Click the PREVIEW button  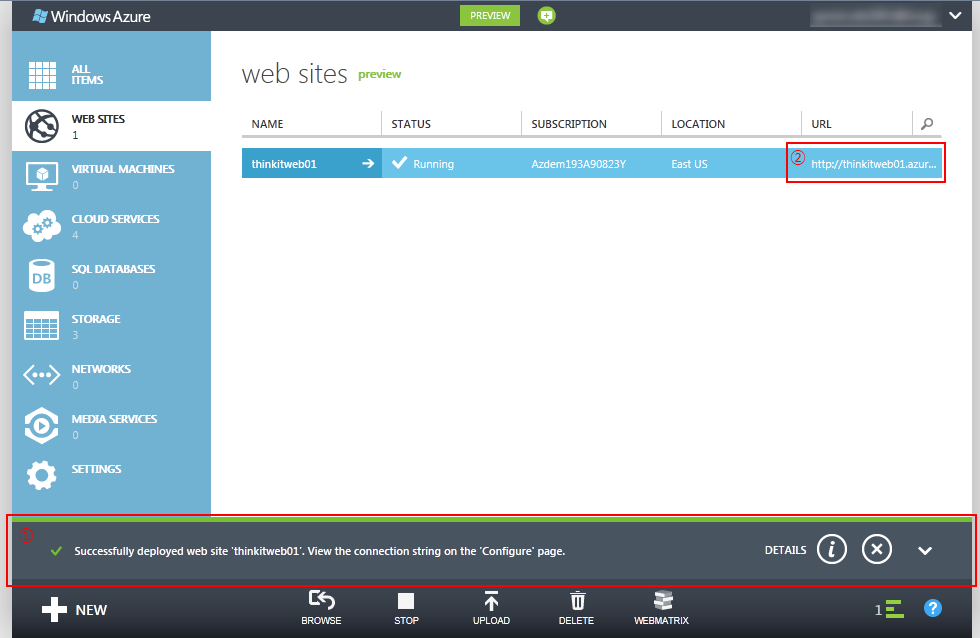coord(490,16)
